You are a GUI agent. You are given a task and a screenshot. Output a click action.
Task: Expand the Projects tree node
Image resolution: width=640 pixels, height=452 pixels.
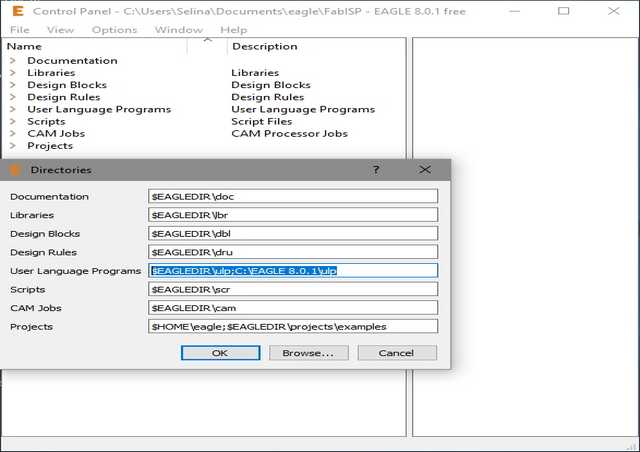13,146
